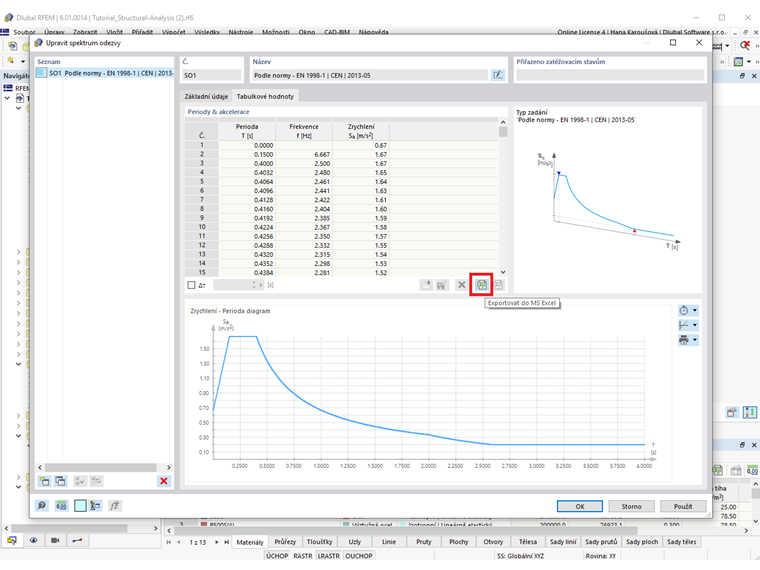Click period cell 0.1500 in row 2

[x=247, y=154]
